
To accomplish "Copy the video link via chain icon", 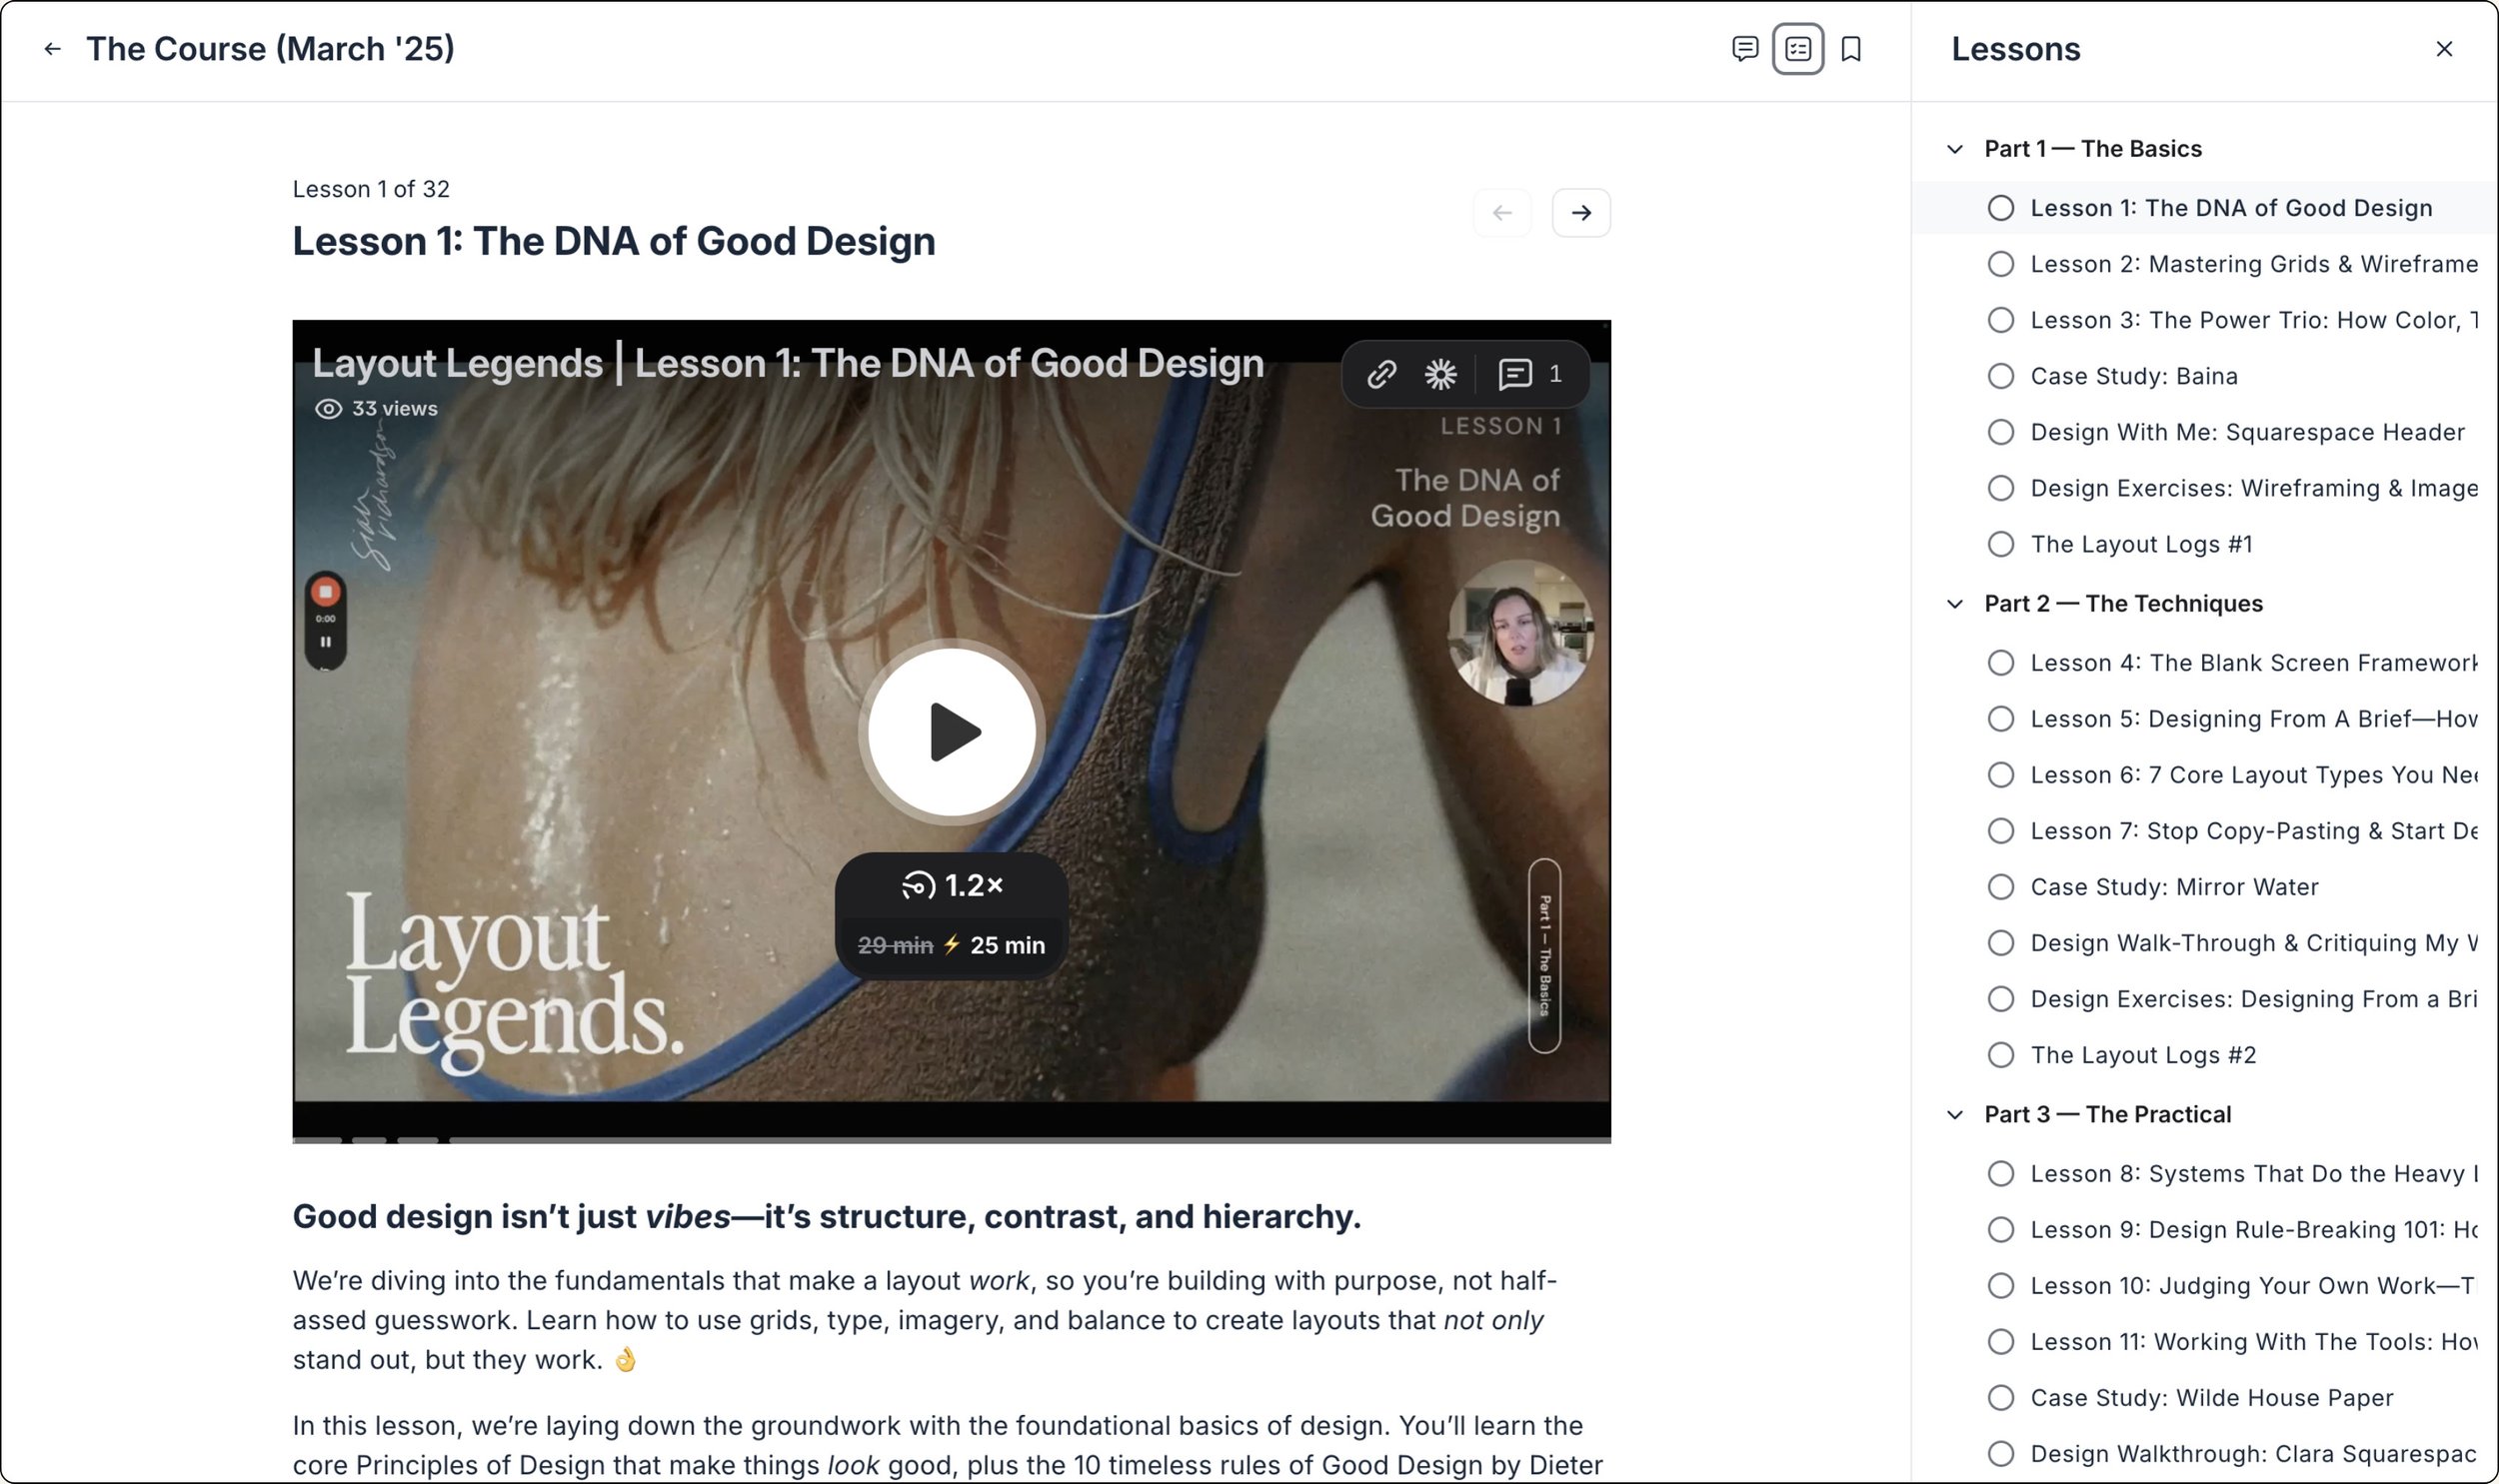I will point(1381,374).
